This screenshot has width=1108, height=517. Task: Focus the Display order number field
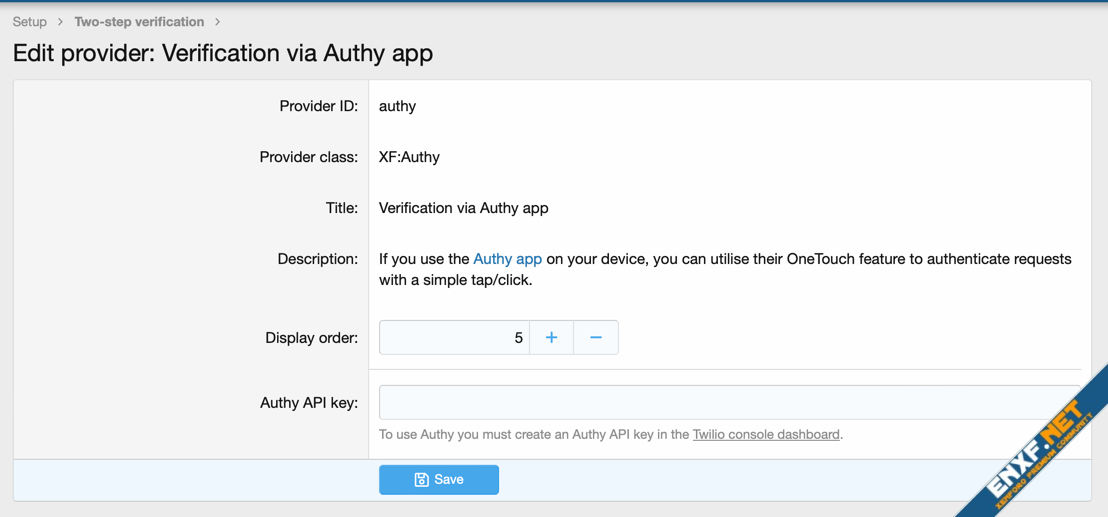point(454,338)
